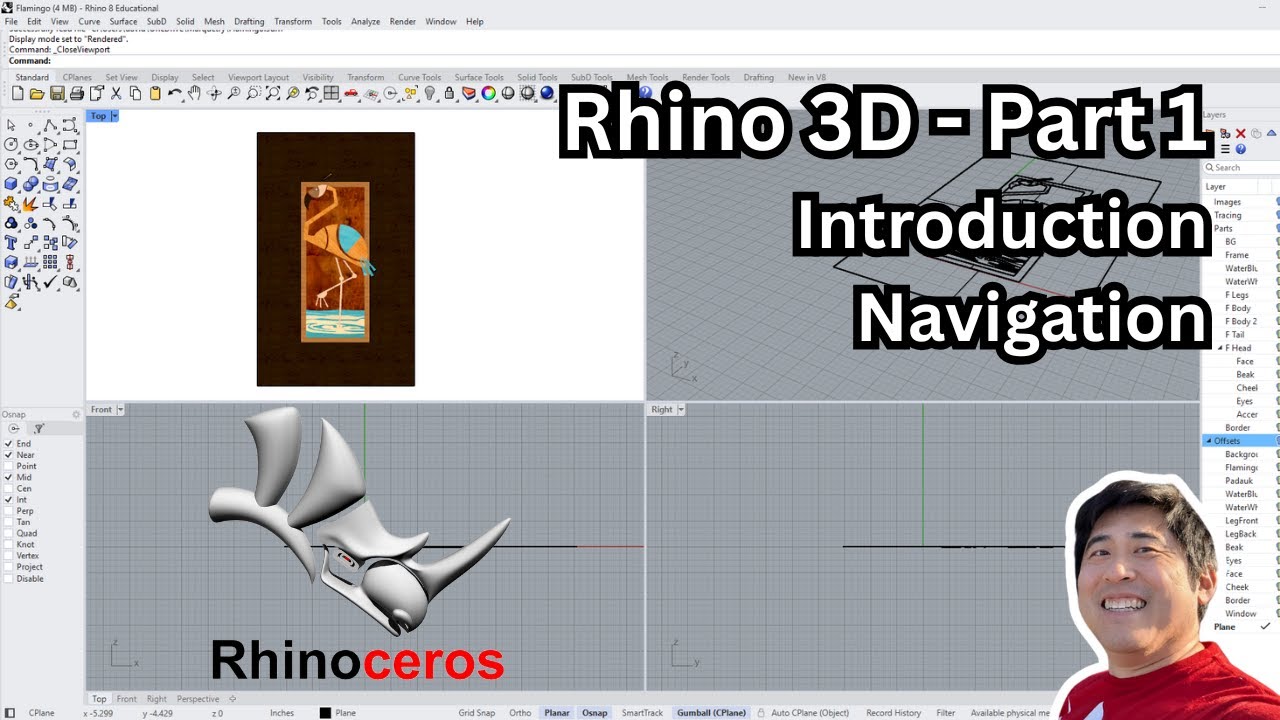Viewport: 1280px width, 720px height.
Task: Uncheck the Near osnap checkbox
Action: pyautogui.click(x=9, y=455)
